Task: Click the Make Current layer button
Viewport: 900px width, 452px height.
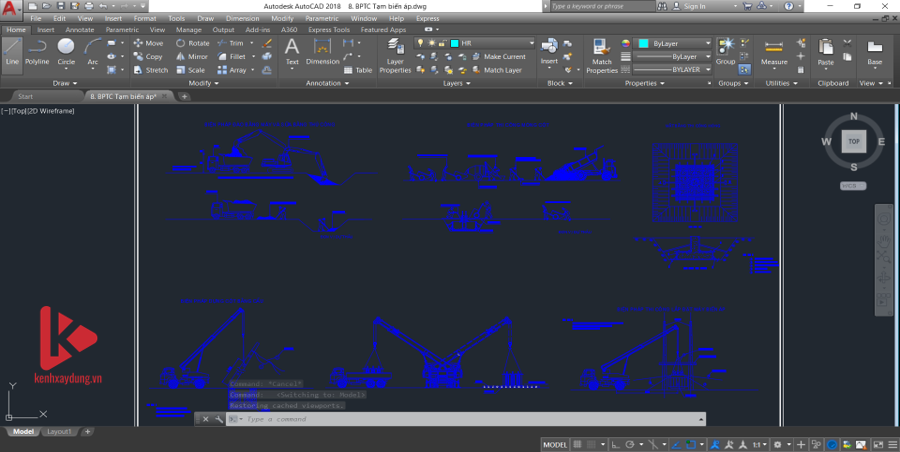Action: coord(498,57)
